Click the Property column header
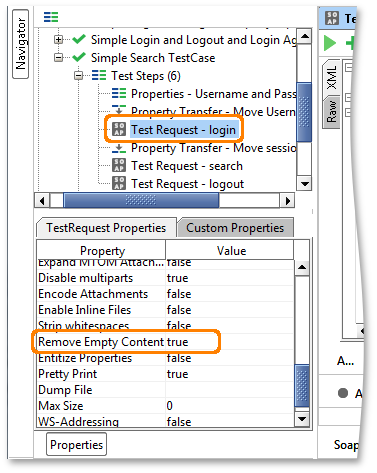This screenshot has width=377, height=473. coord(101,250)
